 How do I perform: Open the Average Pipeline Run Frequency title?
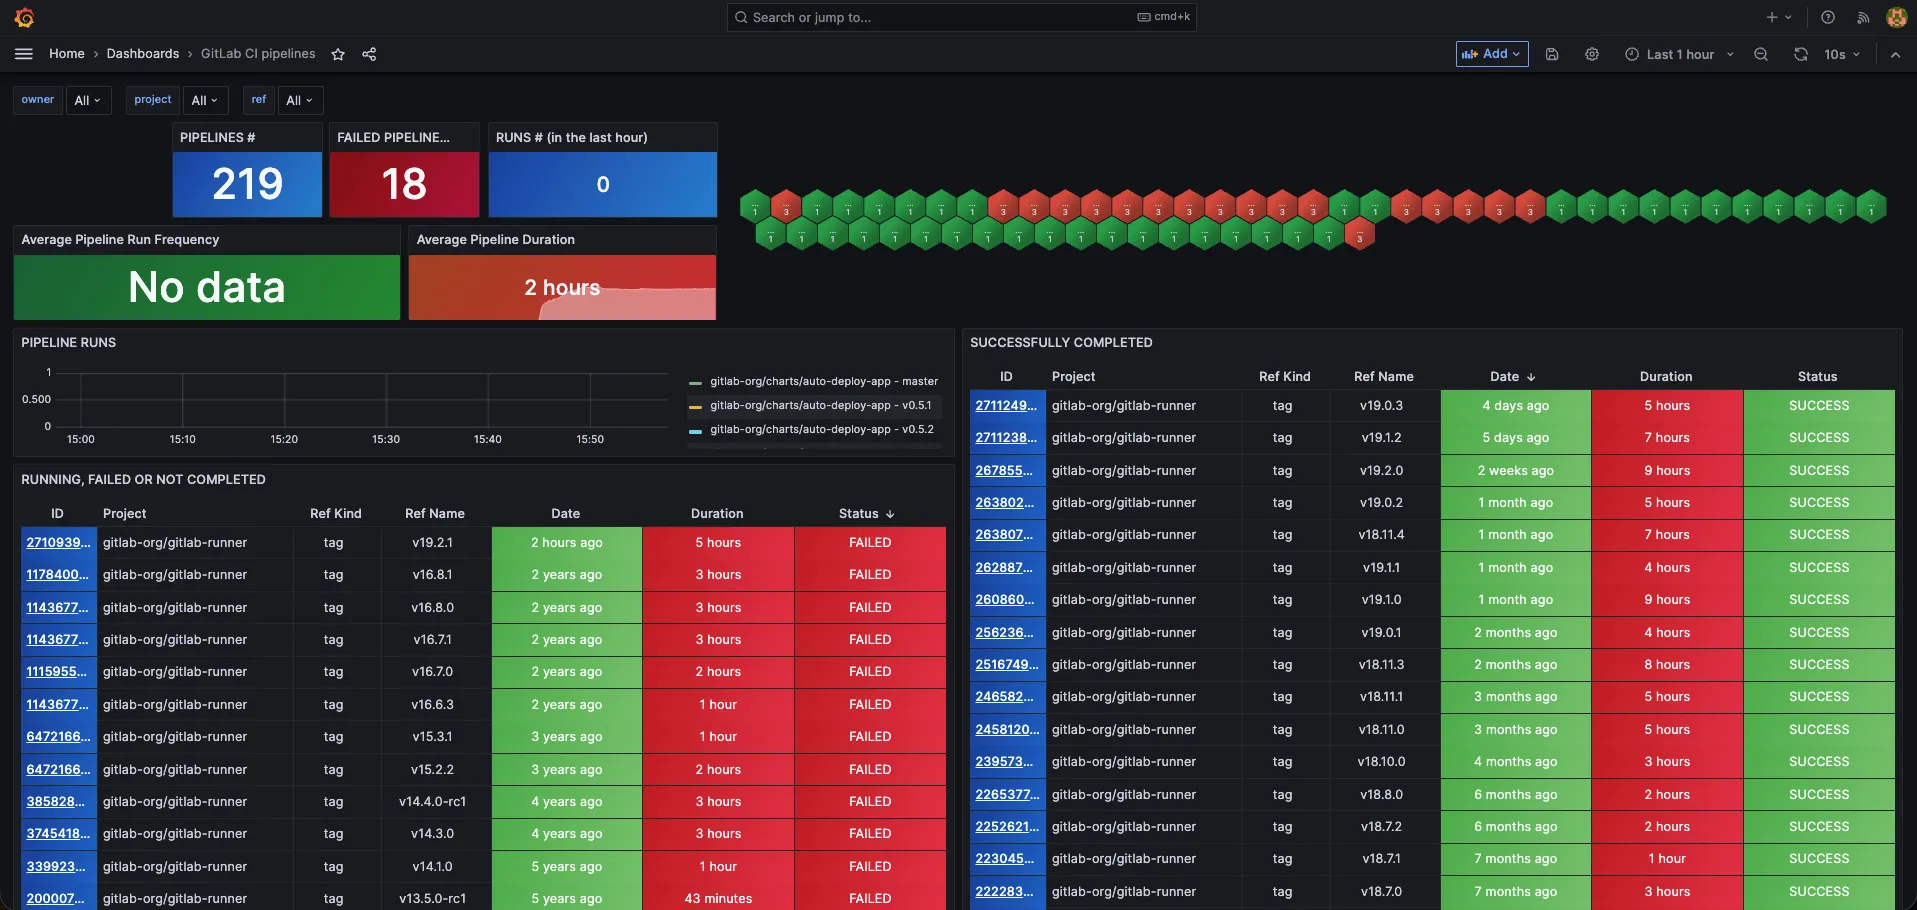[x=120, y=239]
